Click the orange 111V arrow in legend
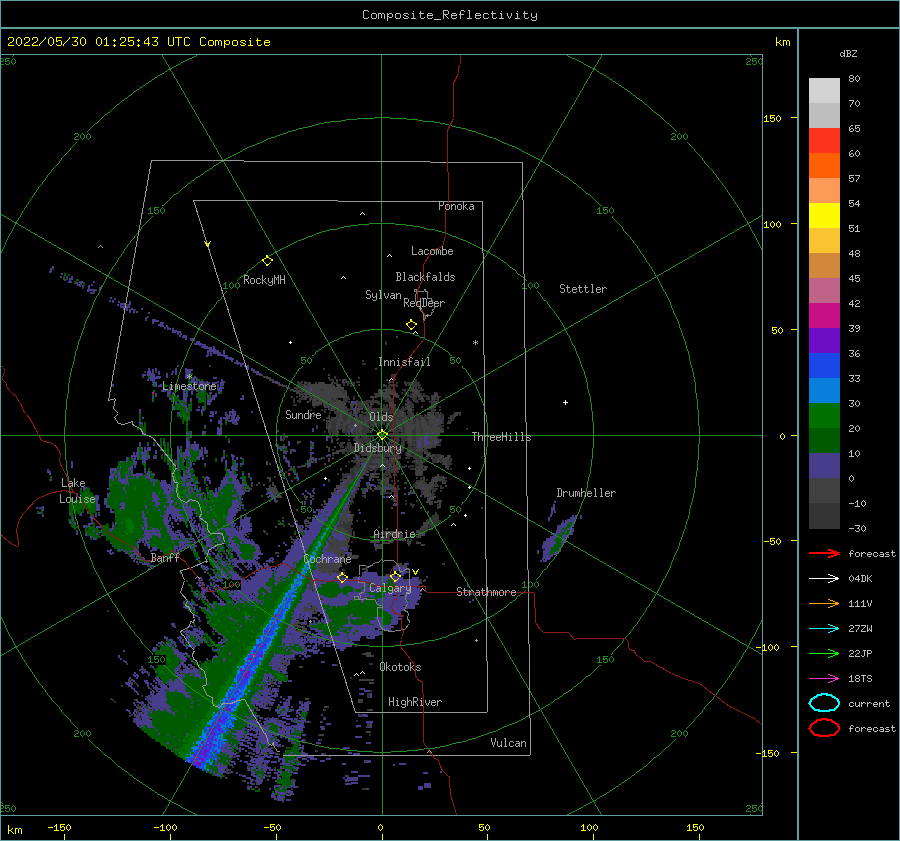The image size is (900, 841). click(x=824, y=603)
